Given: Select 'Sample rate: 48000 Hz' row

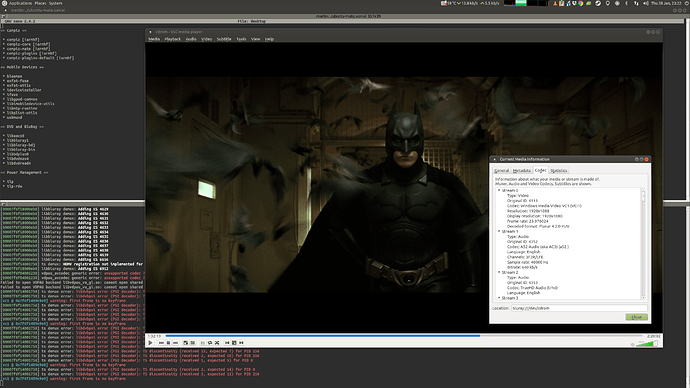Looking at the screenshot, I should tap(527, 262).
